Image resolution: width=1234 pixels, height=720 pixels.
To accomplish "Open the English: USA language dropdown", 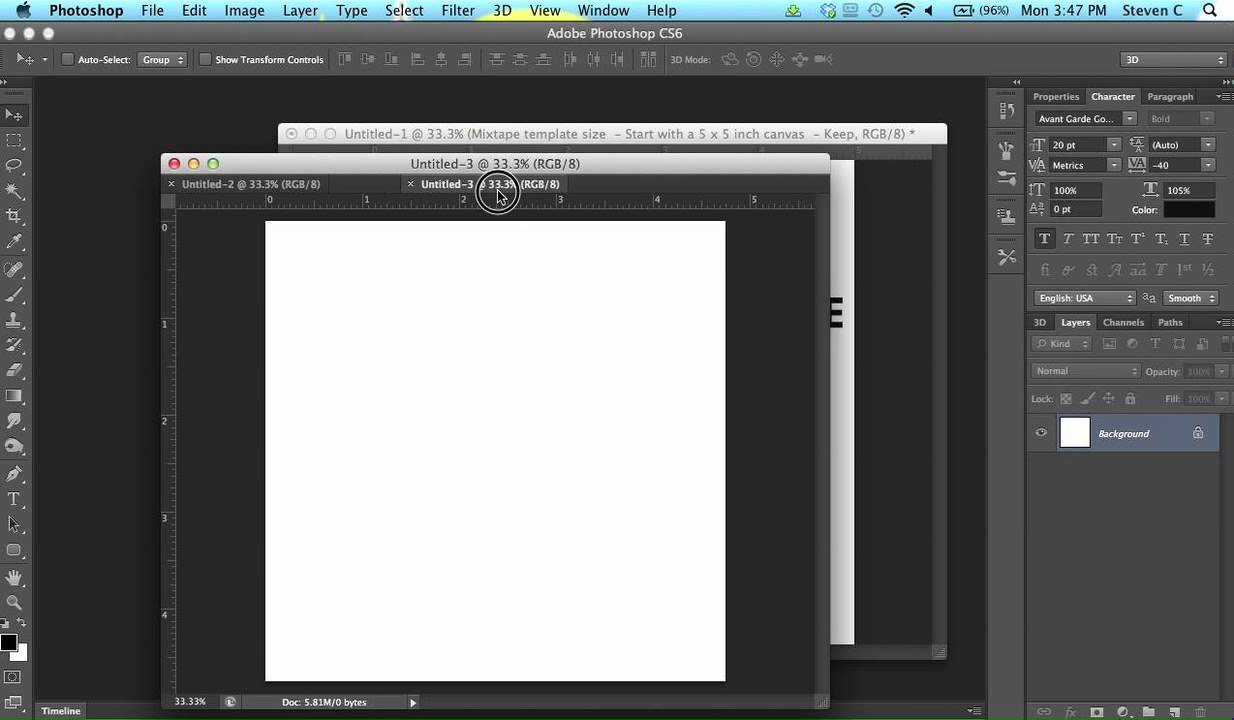I will click(x=1086, y=298).
